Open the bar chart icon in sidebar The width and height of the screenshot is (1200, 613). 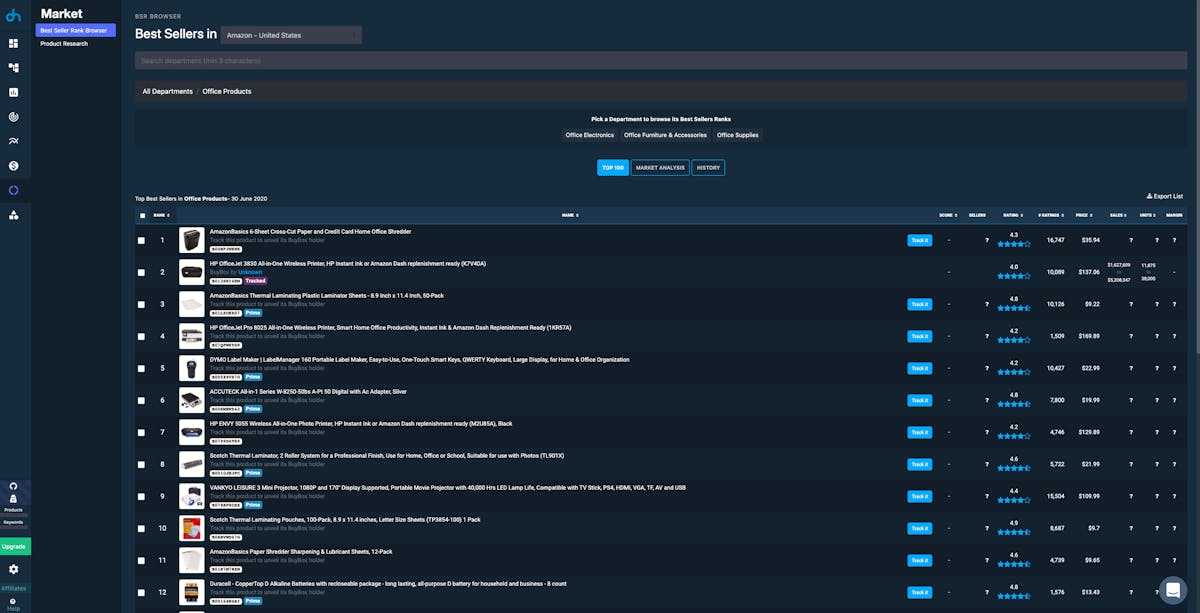point(13,92)
